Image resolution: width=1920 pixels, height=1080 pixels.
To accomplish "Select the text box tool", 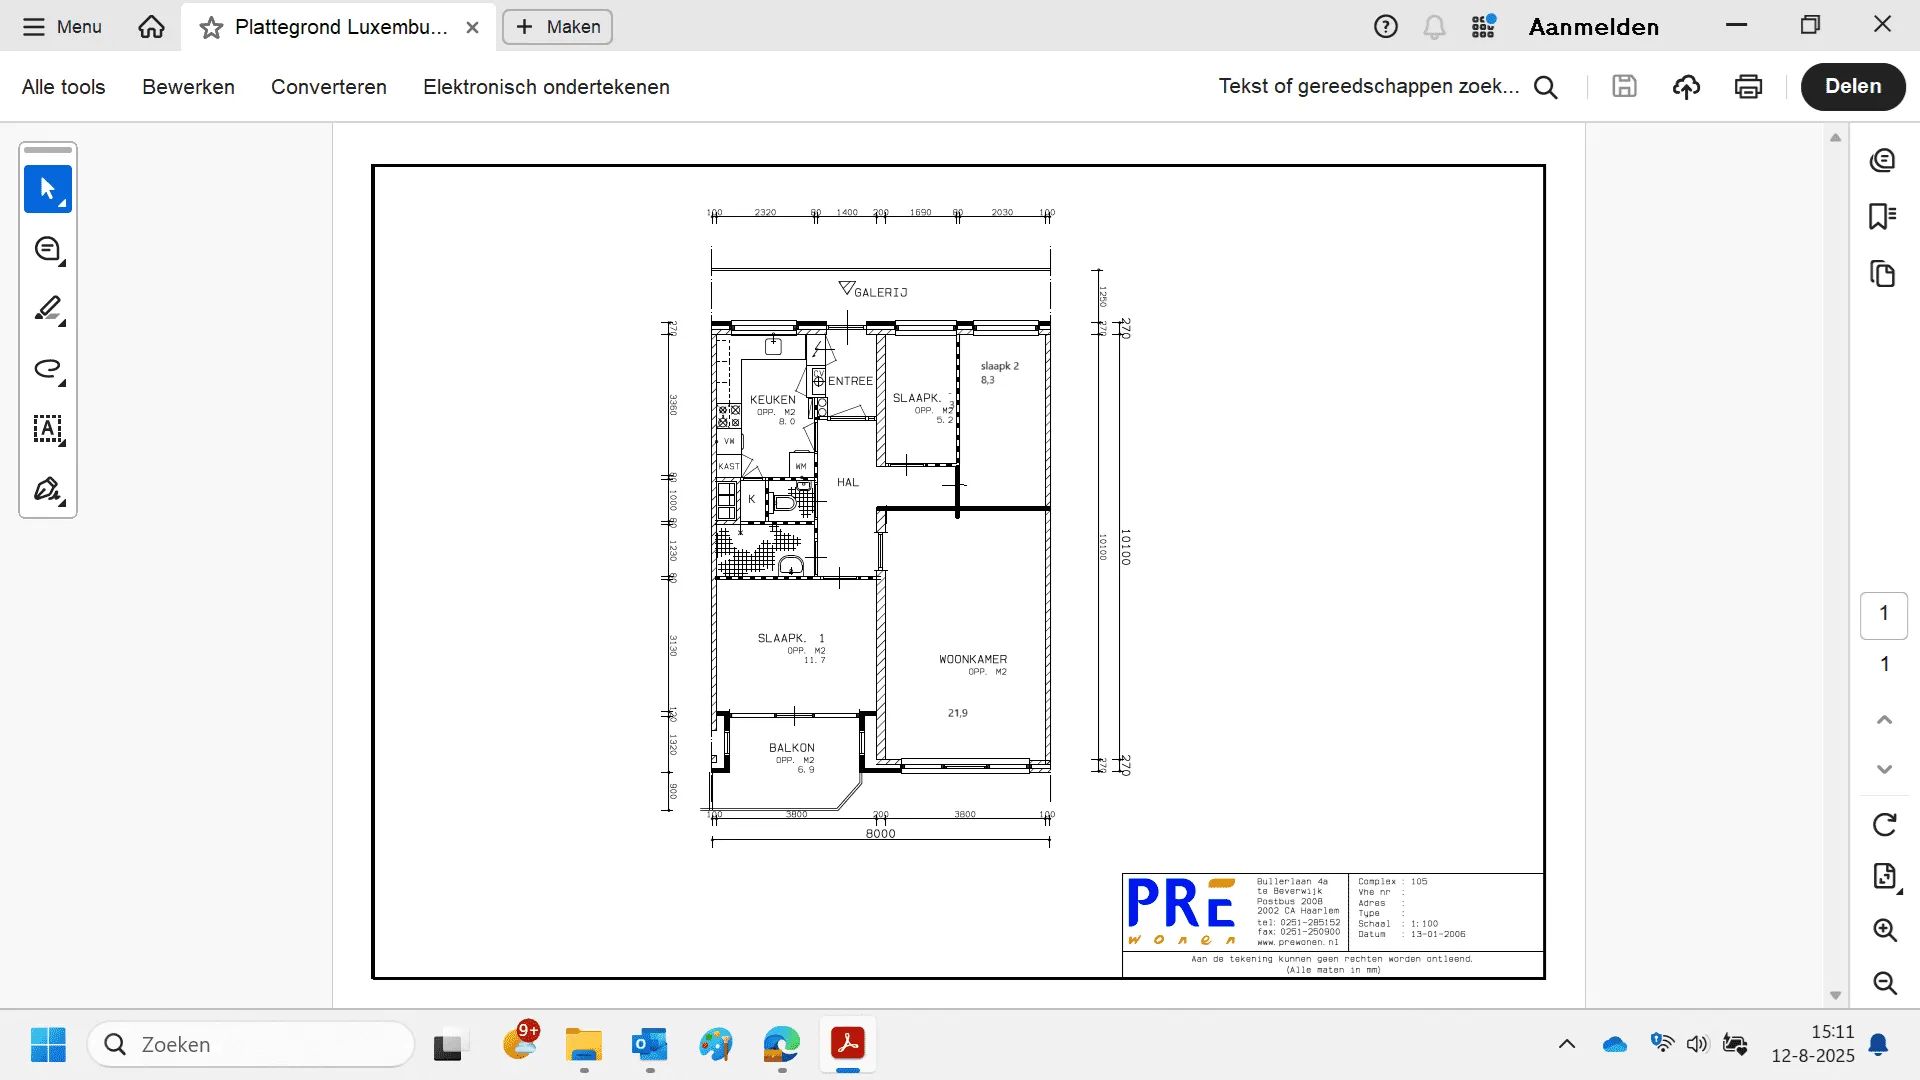I will [x=48, y=430].
